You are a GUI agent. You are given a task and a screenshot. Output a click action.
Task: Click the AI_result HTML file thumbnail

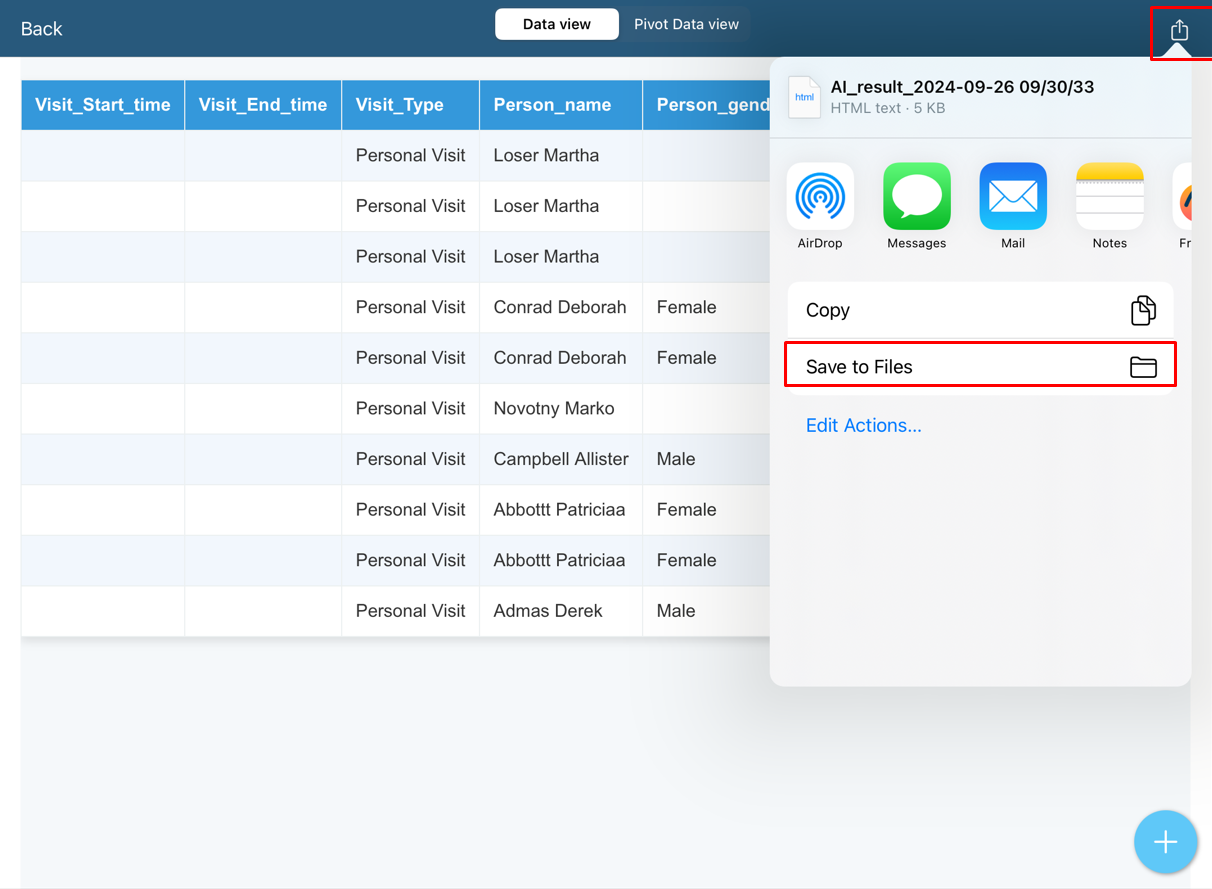pyautogui.click(x=805, y=97)
